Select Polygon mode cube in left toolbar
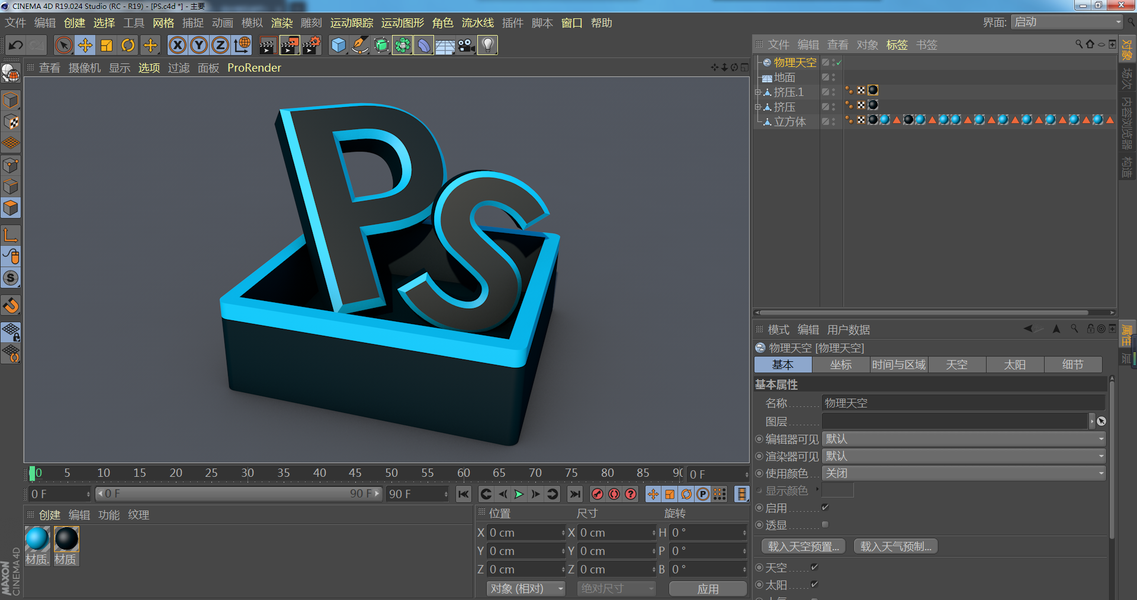Image resolution: width=1137 pixels, height=600 pixels. [10, 208]
